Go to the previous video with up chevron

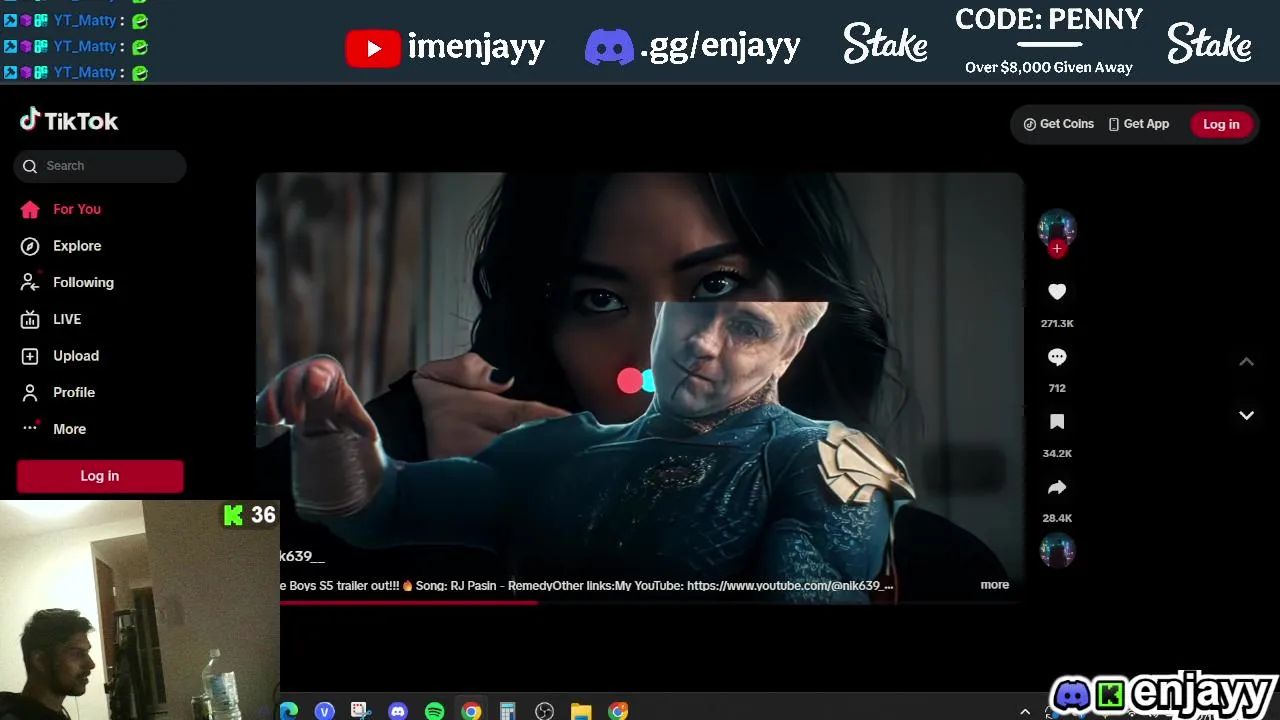click(x=1246, y=362)
